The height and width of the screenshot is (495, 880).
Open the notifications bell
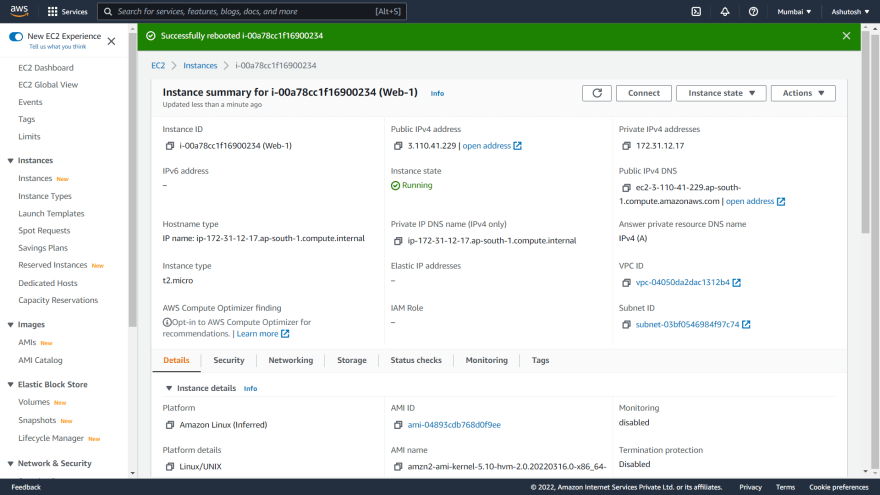[x=725, y=11]
